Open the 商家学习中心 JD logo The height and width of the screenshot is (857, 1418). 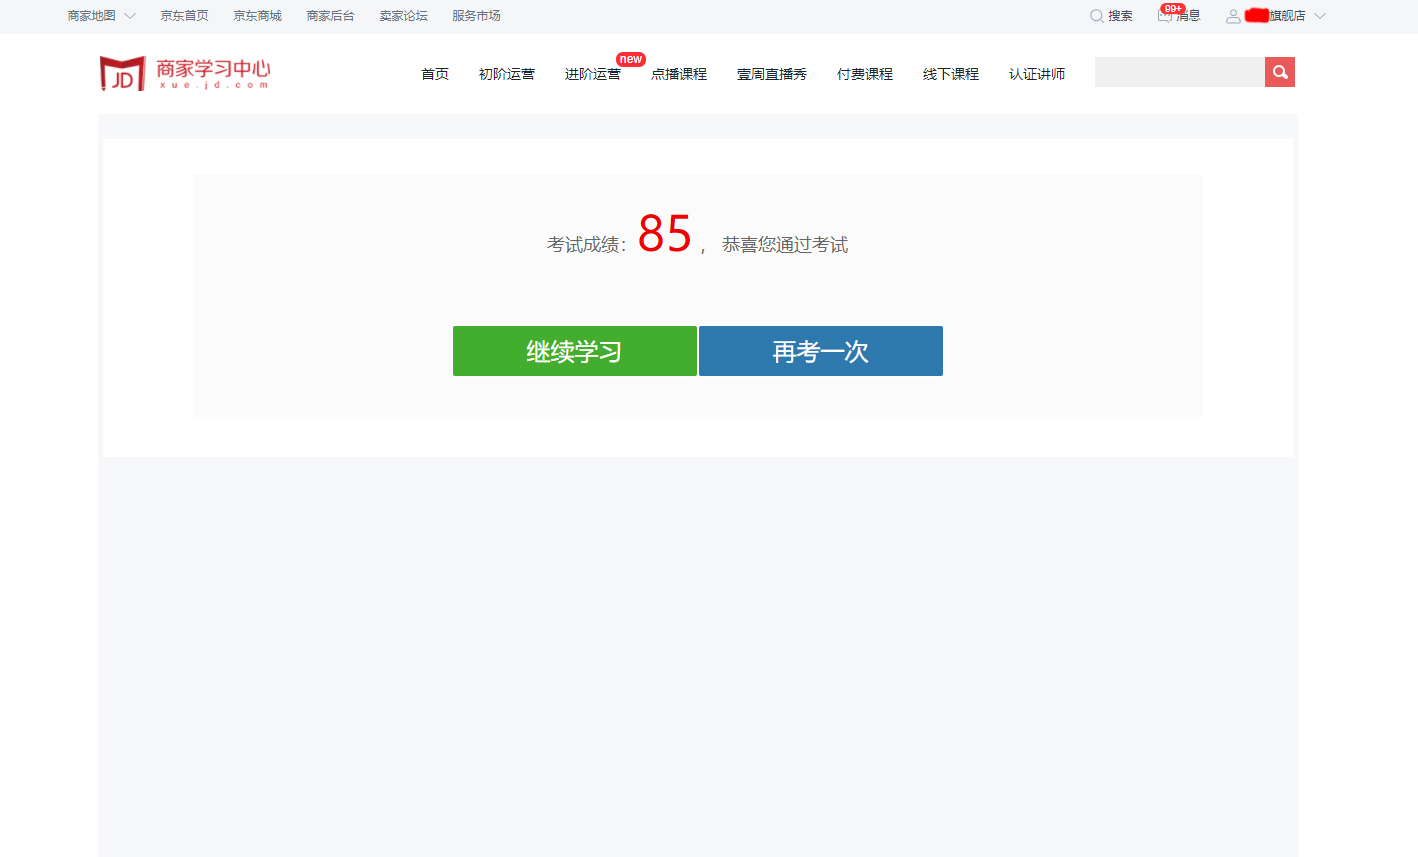point(185,73)
